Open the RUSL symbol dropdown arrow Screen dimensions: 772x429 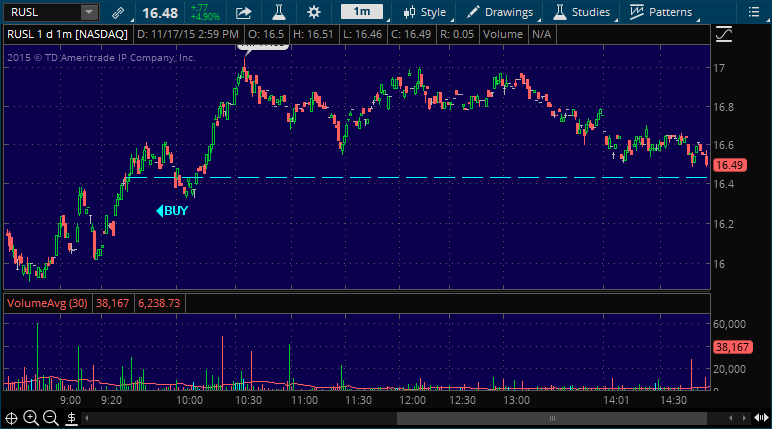pyautogui.click(x=89, y=12)
